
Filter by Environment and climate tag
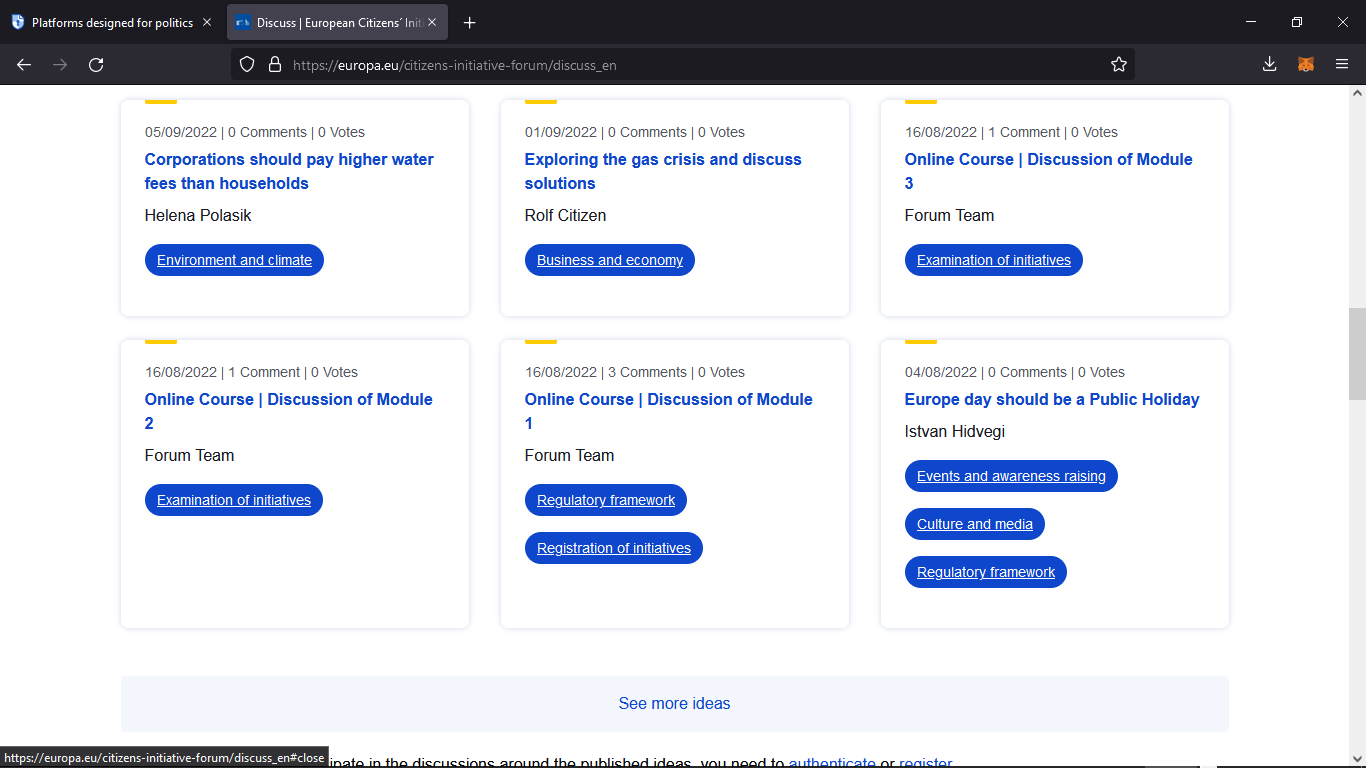(234, 260)
